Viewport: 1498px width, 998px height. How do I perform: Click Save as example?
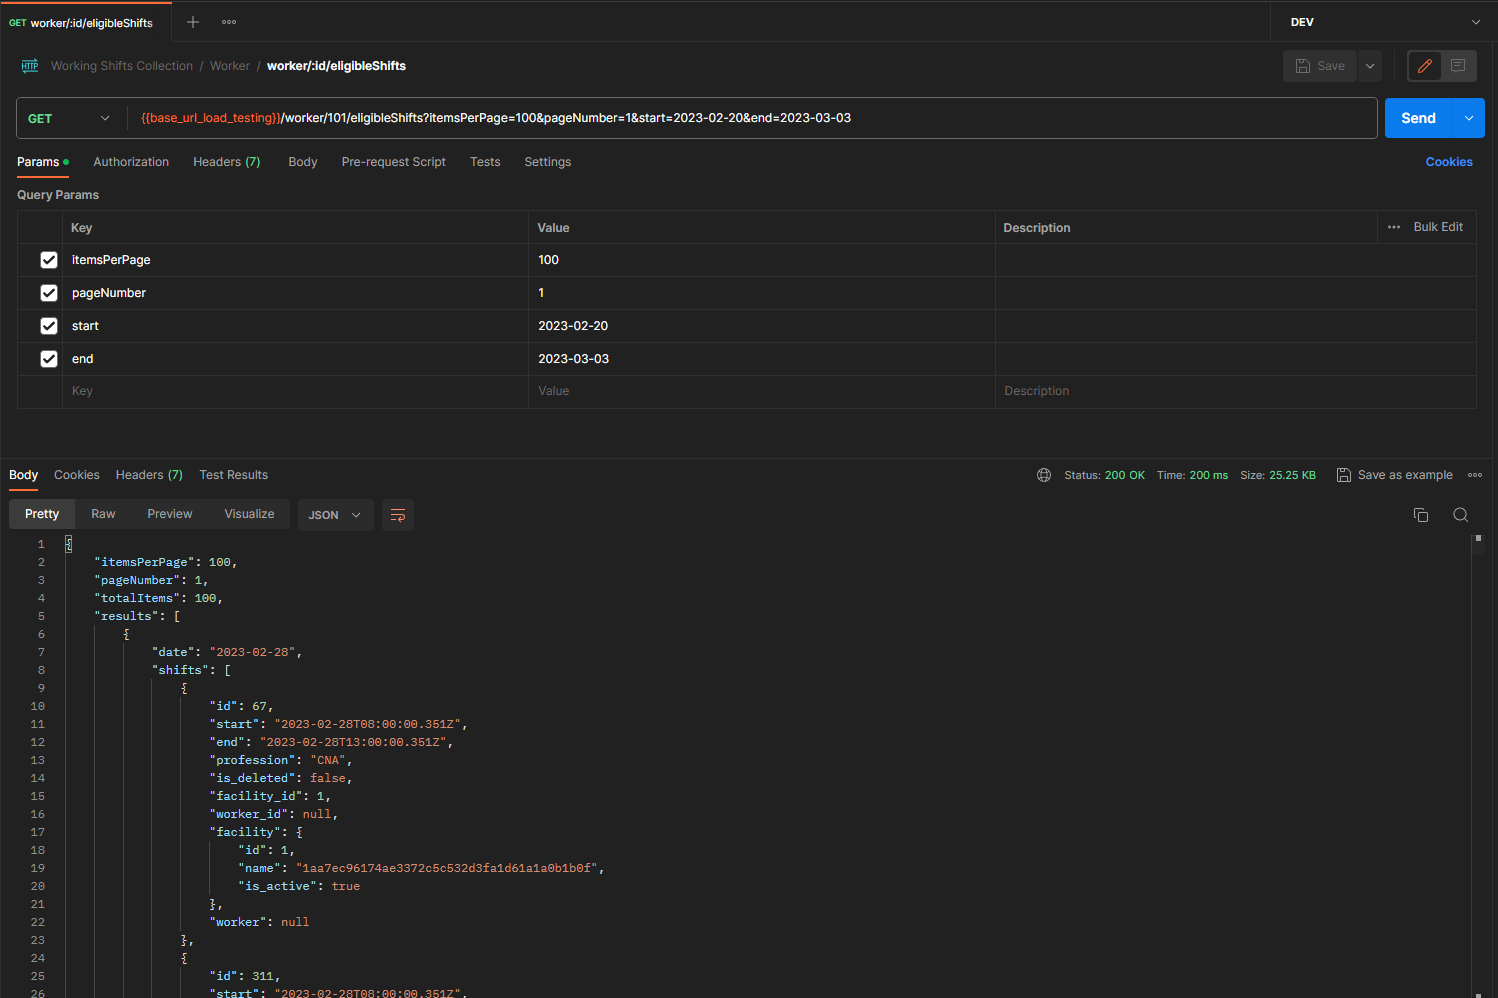1405,475
